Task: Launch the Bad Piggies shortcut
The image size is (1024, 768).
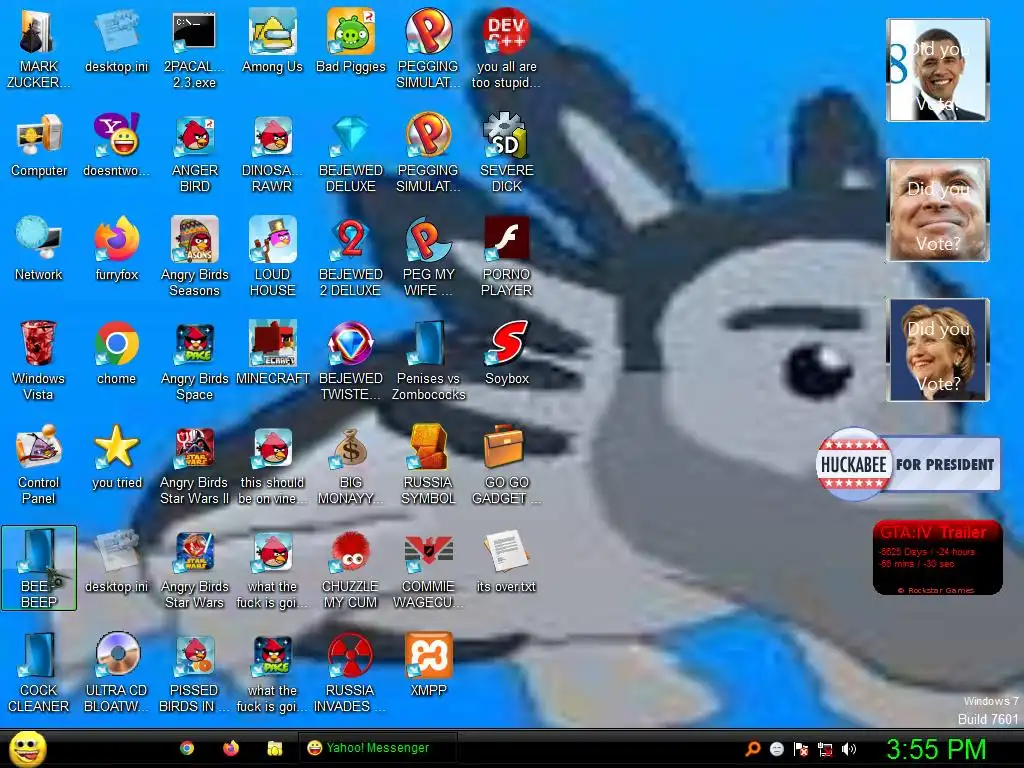Action: point(351,40)
